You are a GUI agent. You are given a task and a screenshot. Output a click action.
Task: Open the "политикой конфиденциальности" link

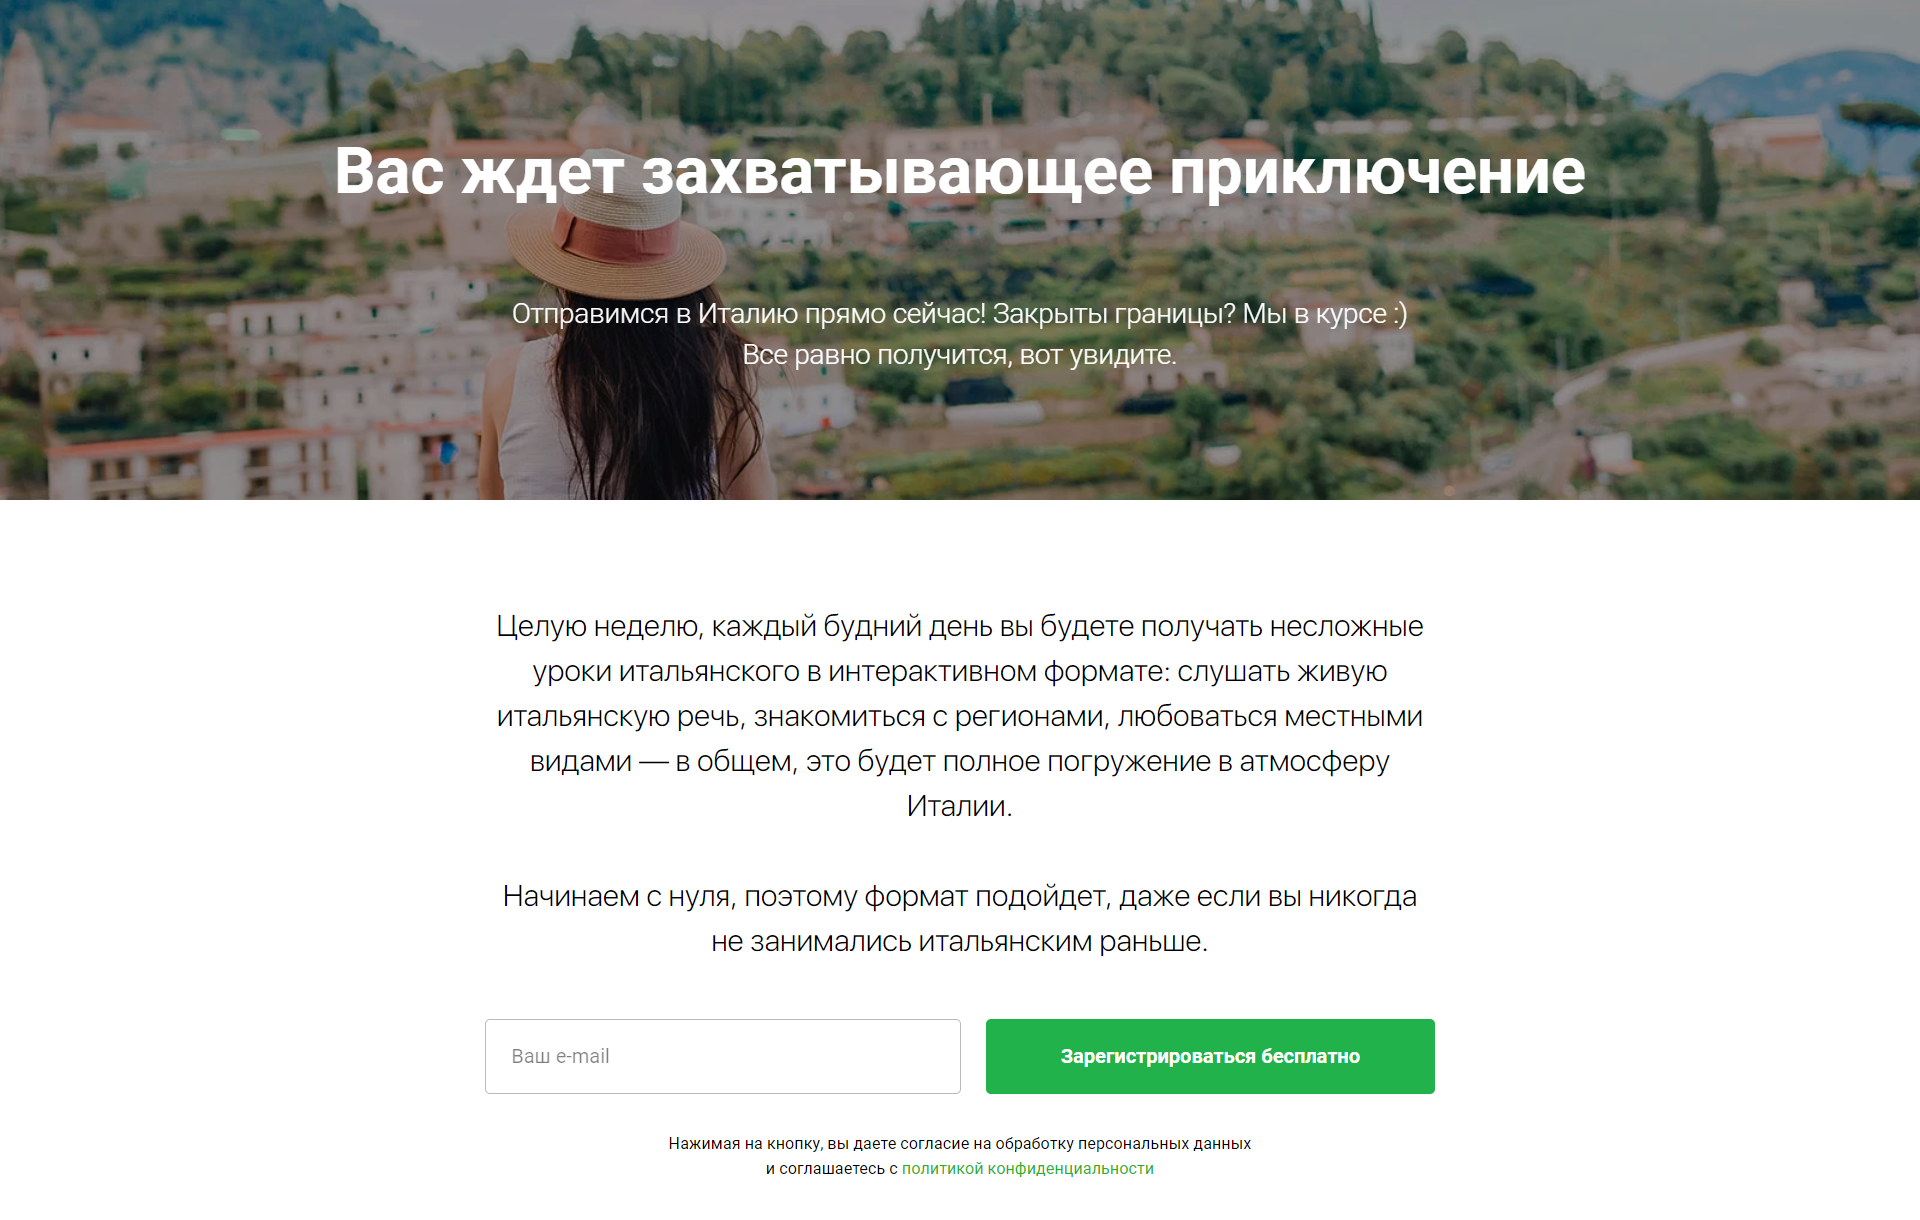coord(1027,1168)
